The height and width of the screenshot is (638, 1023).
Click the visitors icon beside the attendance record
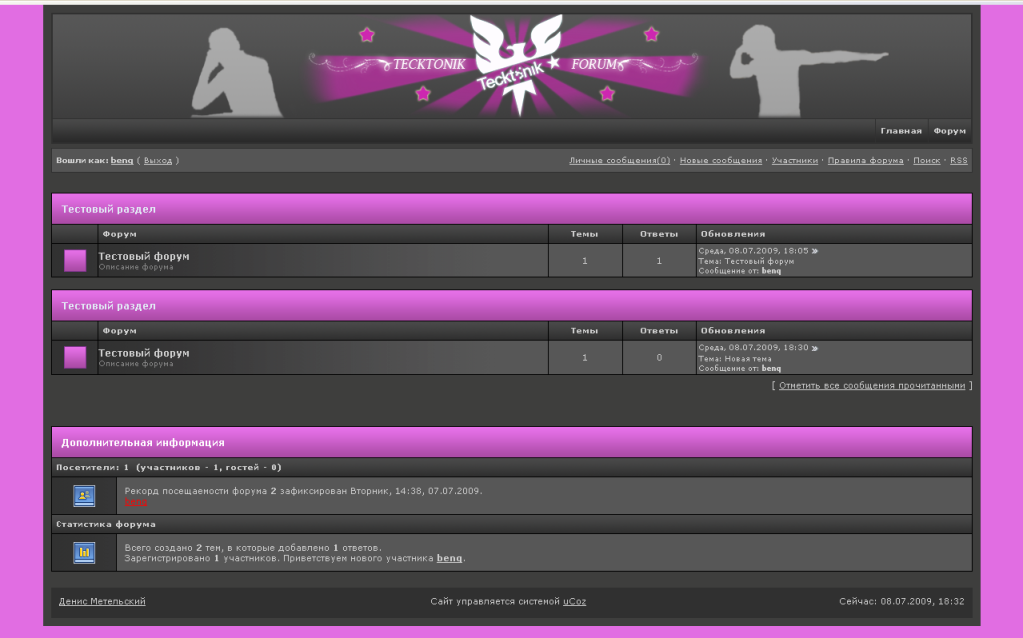coord(84,496)
